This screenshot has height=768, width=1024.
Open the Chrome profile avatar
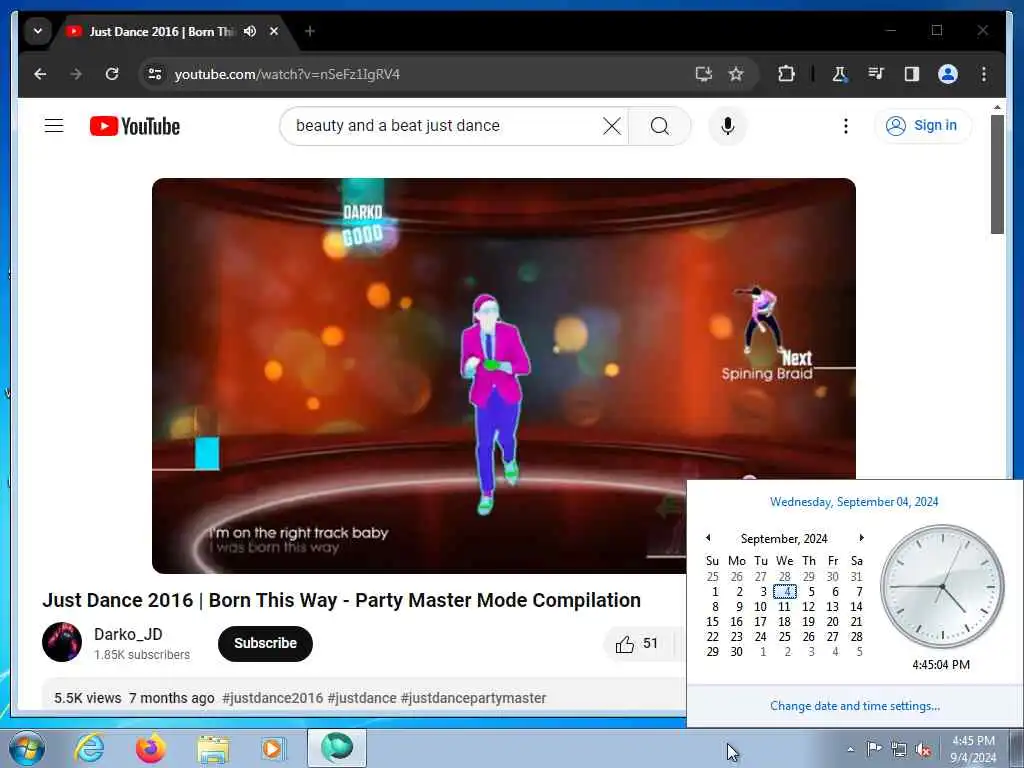[948, 74]
